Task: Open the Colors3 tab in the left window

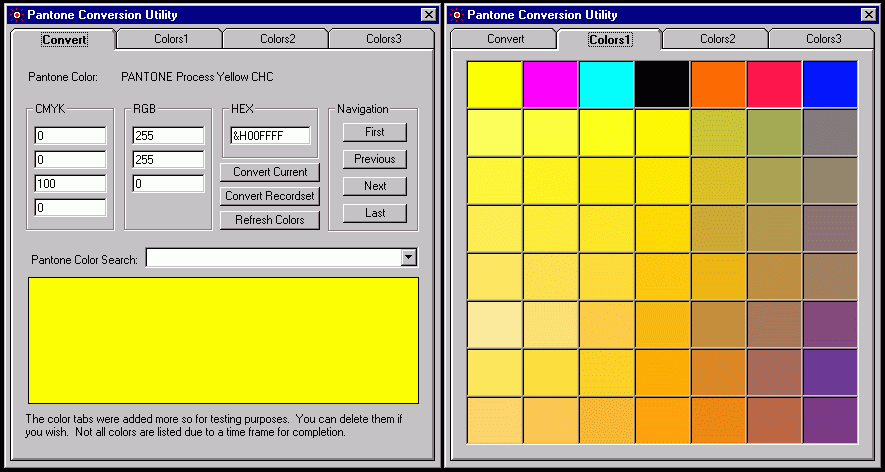Action: 383,39
